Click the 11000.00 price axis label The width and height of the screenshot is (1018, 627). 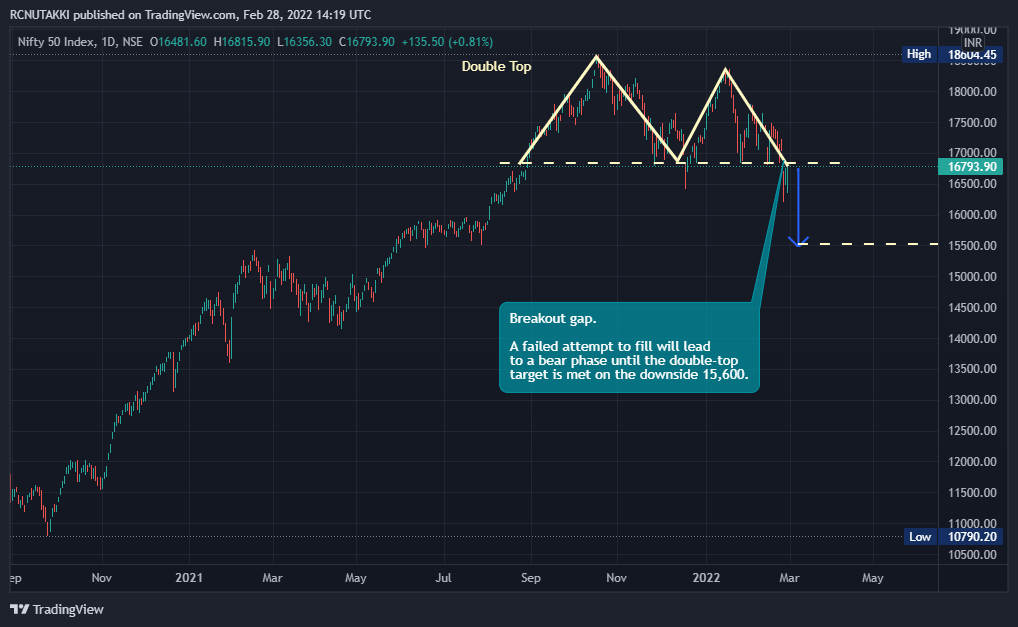972,524
